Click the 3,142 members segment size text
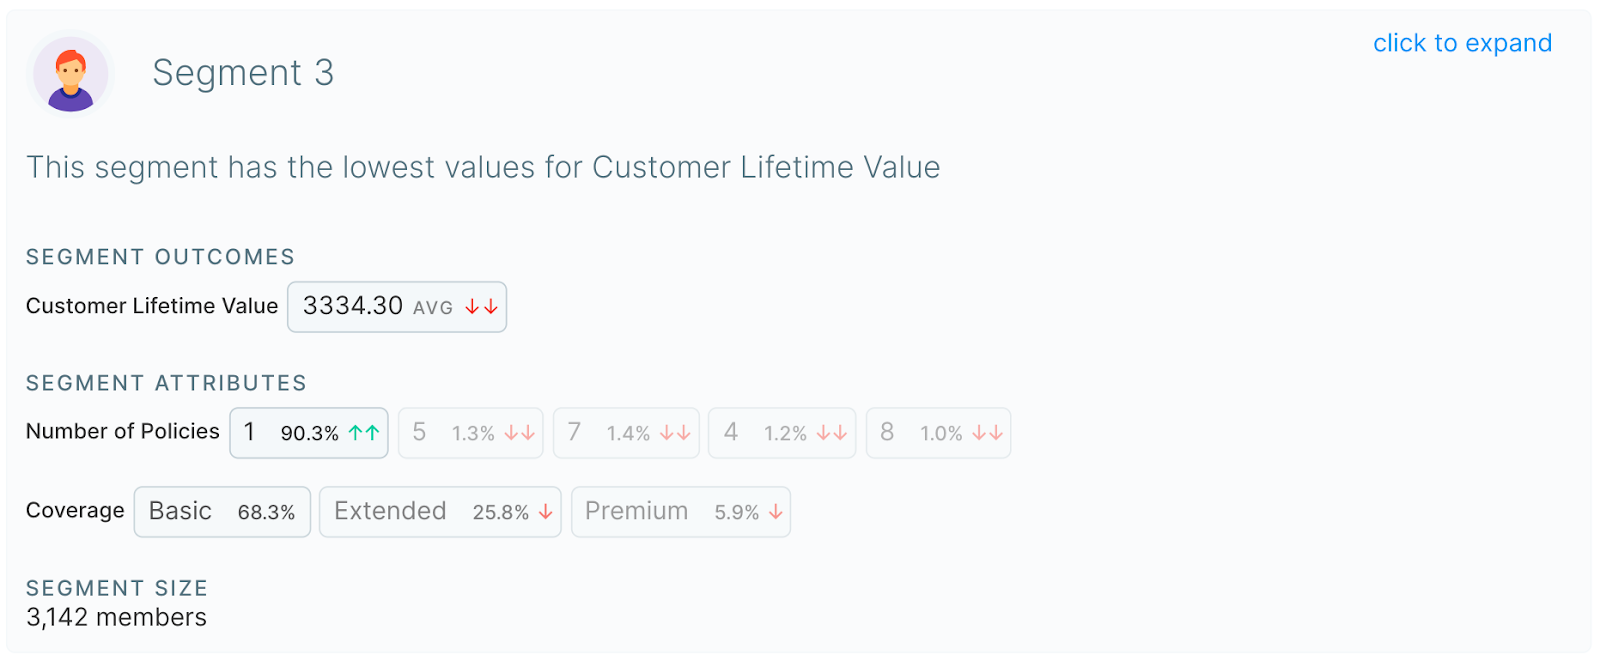This screenshot has height=667, width=1600. 116,617
